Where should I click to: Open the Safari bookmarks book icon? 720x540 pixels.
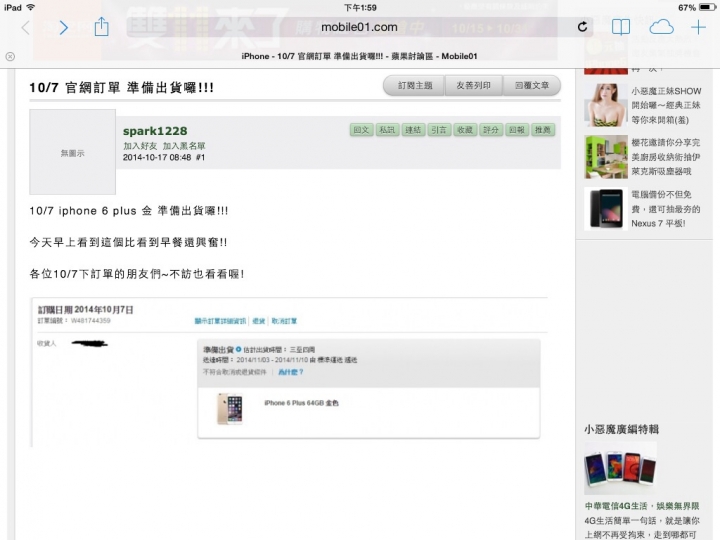pos(621,28)
